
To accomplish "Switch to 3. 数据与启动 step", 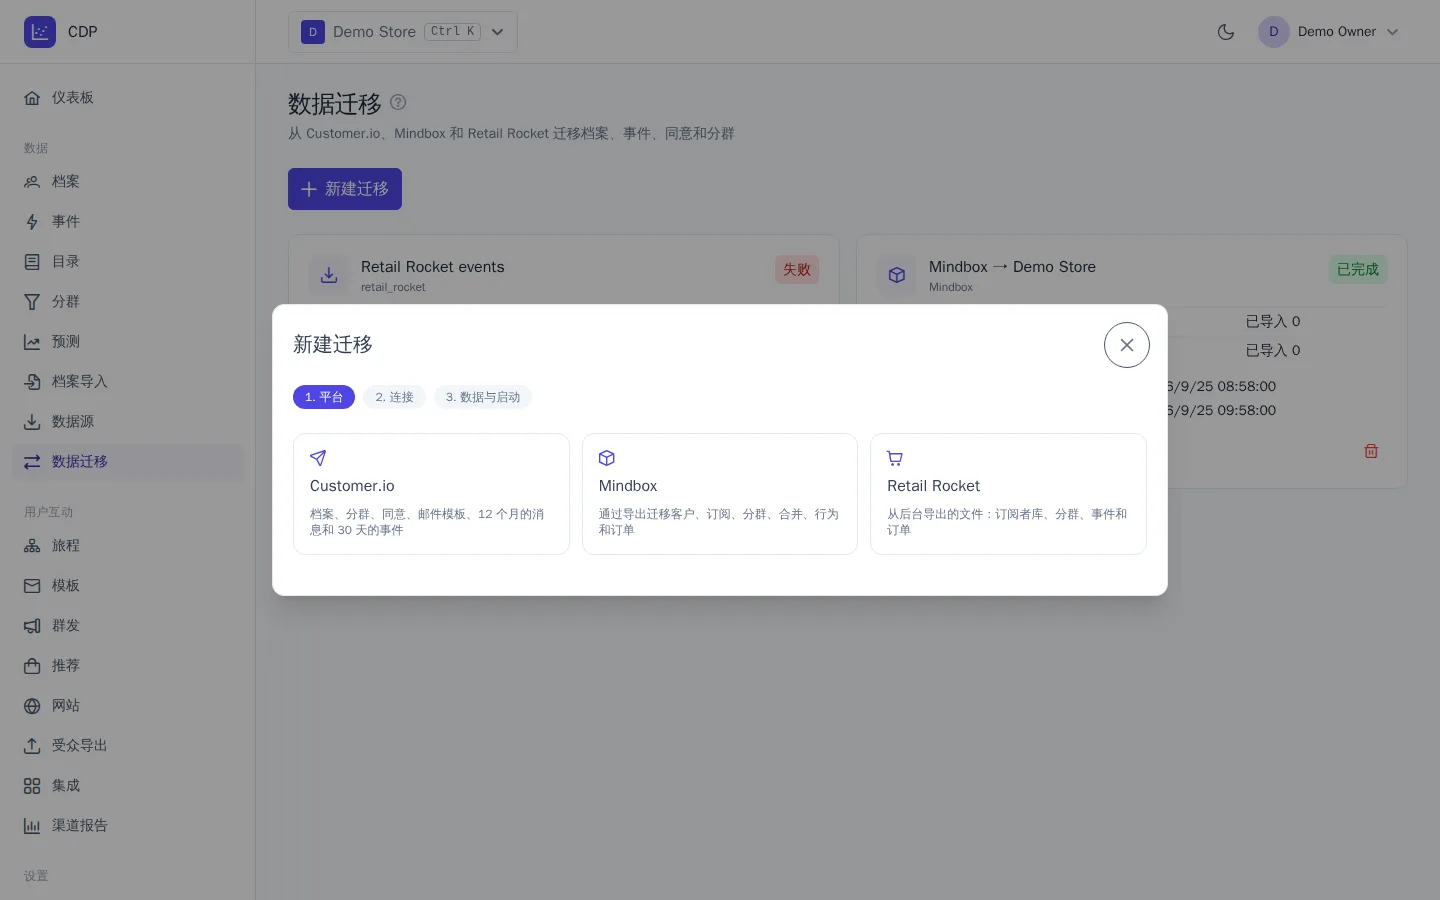I will [483, 397].
